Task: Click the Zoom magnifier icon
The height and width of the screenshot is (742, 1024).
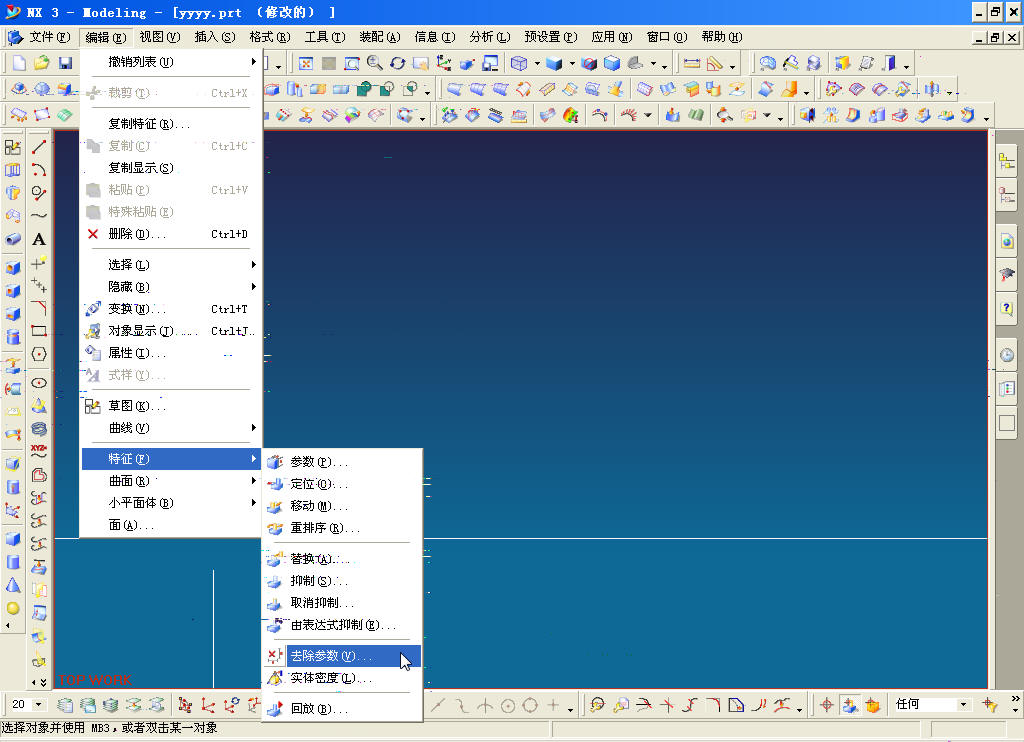Action: click(375, 63)
